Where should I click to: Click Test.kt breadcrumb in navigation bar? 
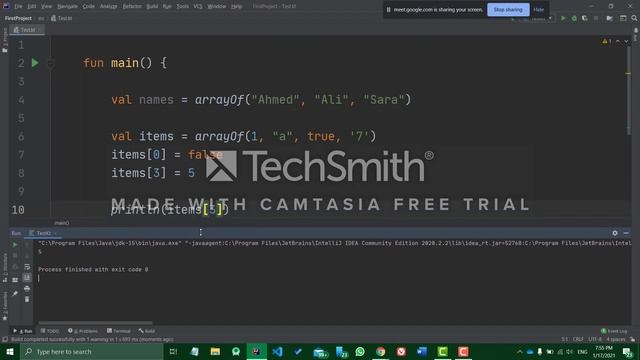point(62,18)
